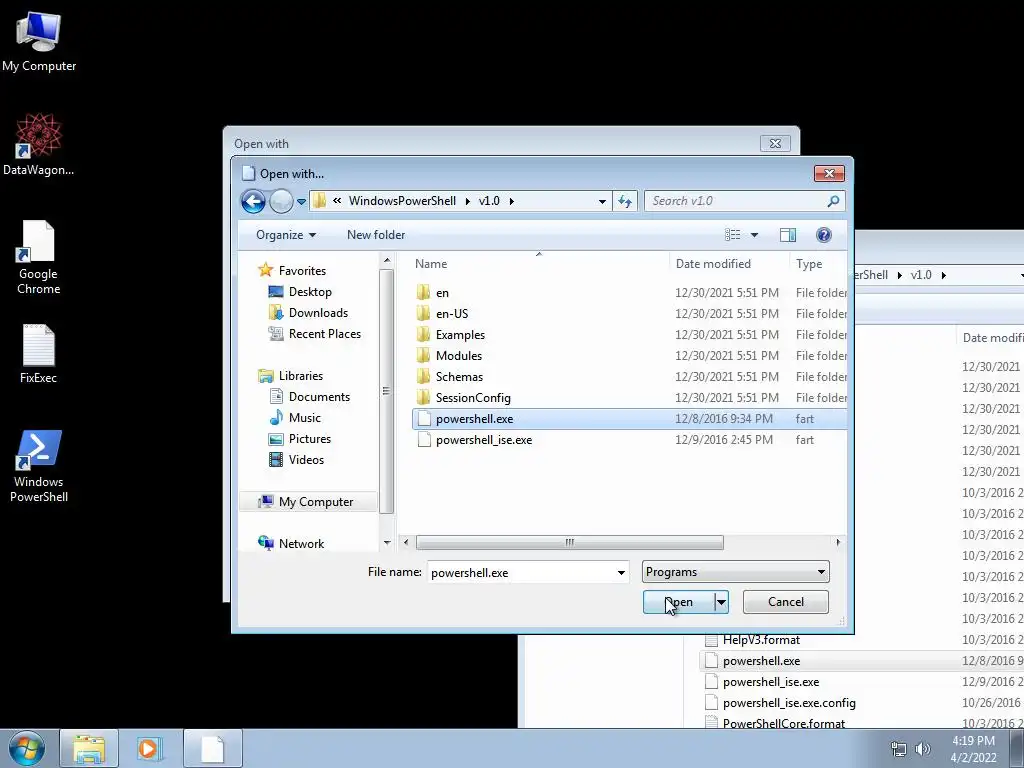Open the Organize menu

(286, 235)
